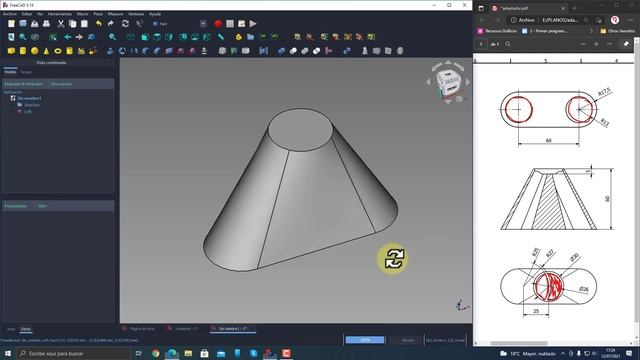
Task: Click the navigation cube in 3D view
Action: coord(448,82)
